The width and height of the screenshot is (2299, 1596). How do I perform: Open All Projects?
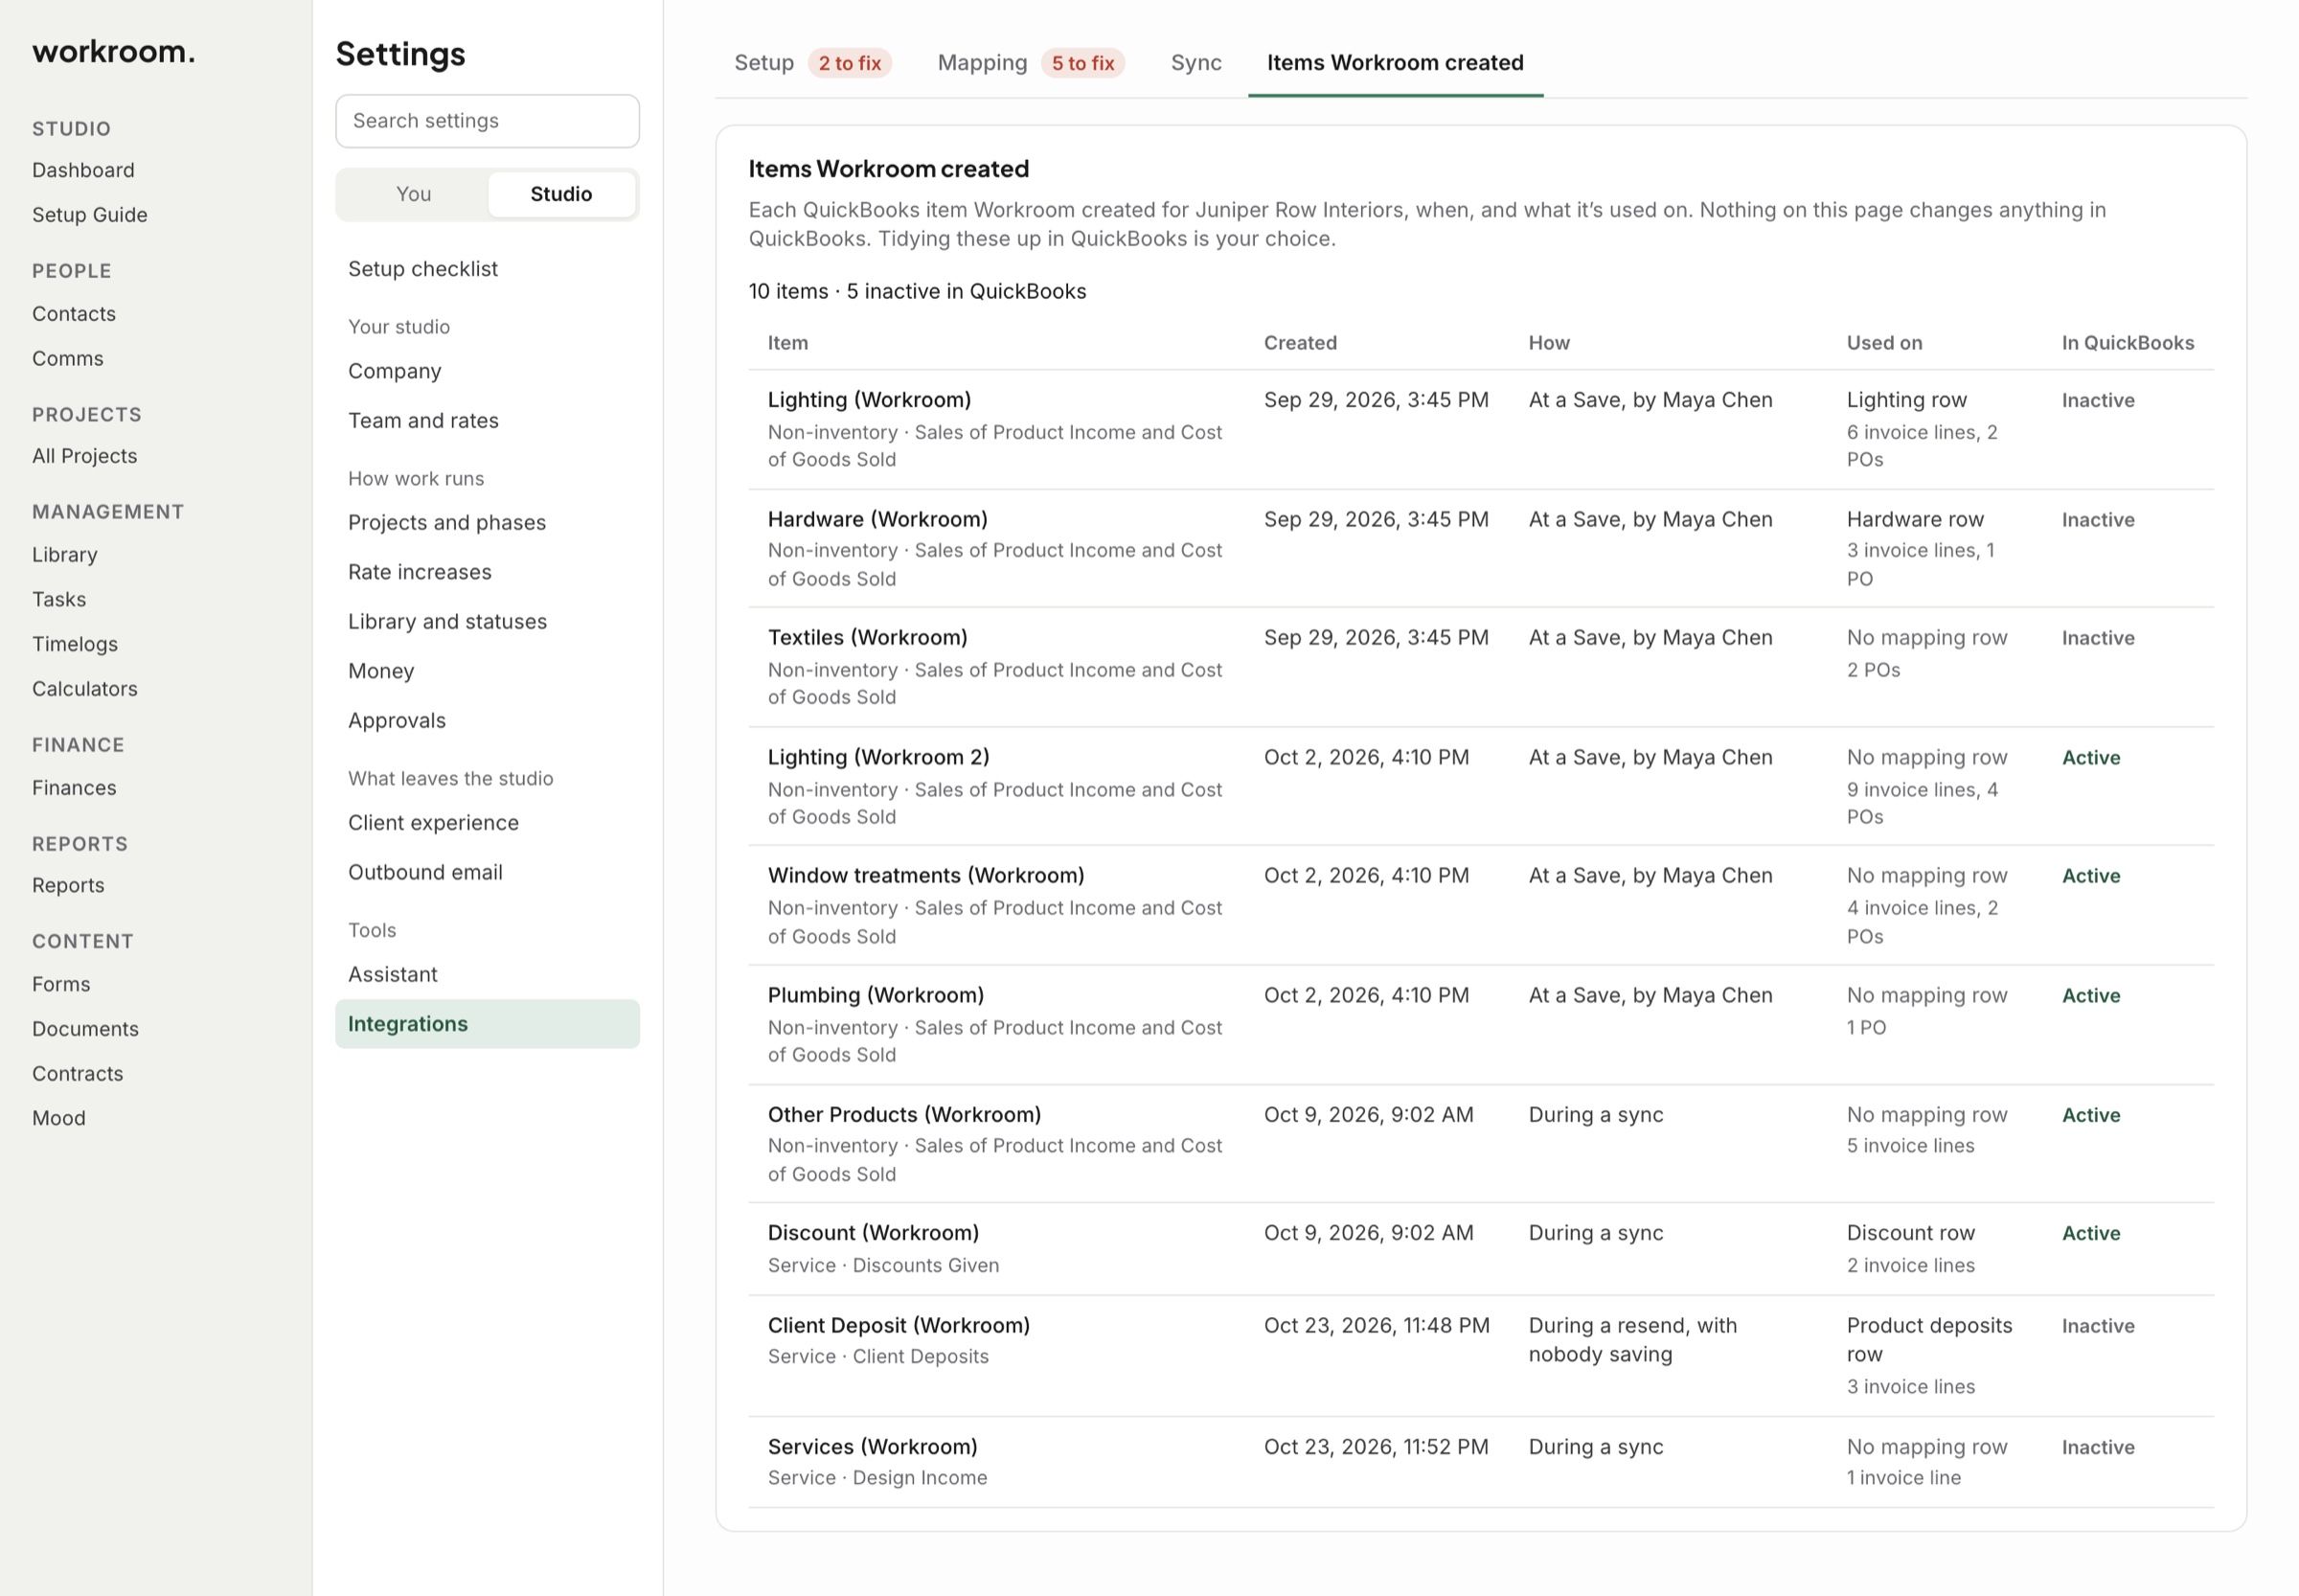tap(85, 456)
